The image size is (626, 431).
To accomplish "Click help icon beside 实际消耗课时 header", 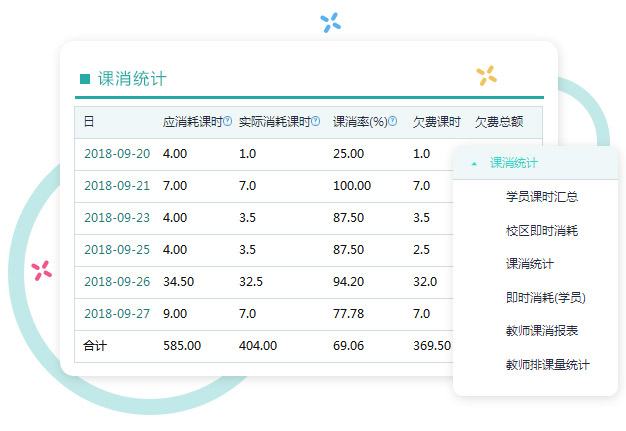I will [316, 122].
